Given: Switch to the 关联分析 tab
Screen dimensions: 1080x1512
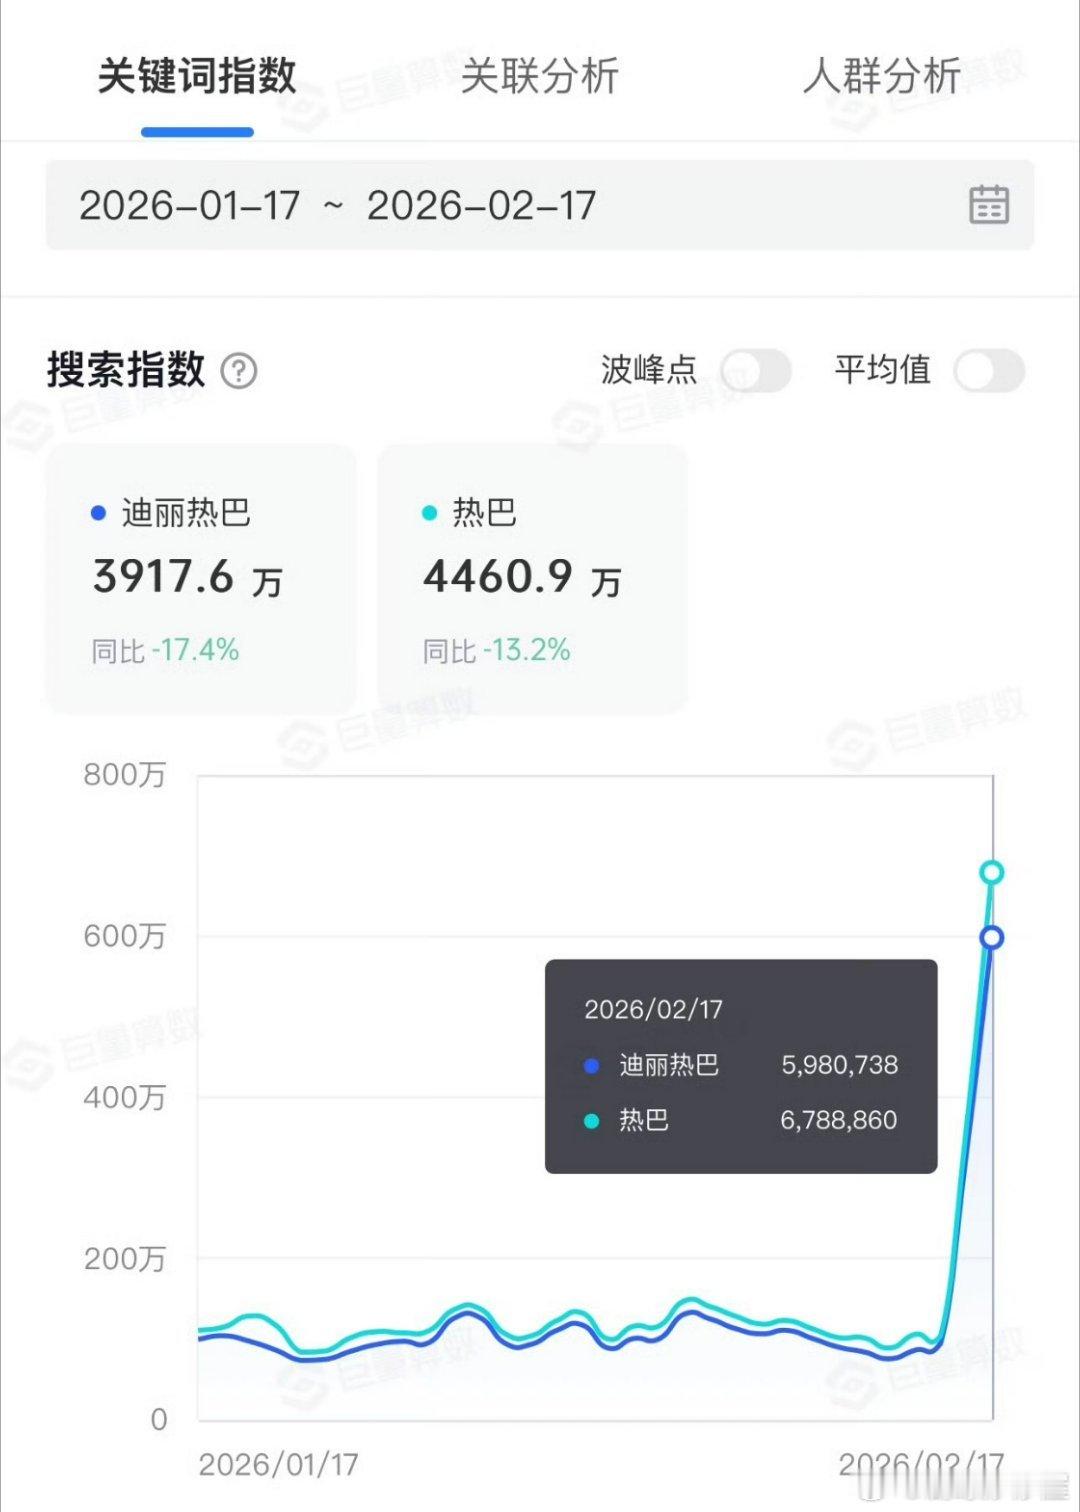Looking at the screenshot, I should [540, 76].
